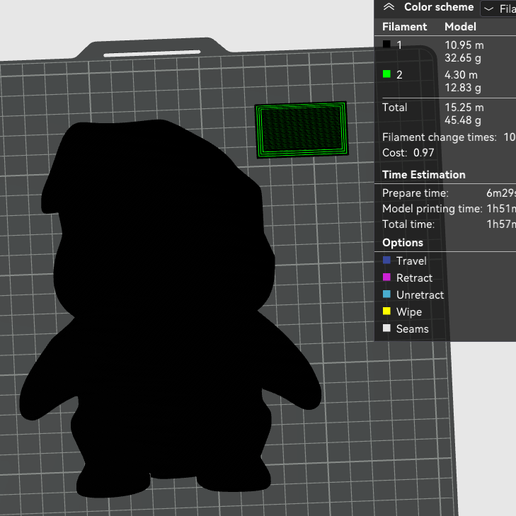Toggle the Unretract option swatch

click(387, 294)
